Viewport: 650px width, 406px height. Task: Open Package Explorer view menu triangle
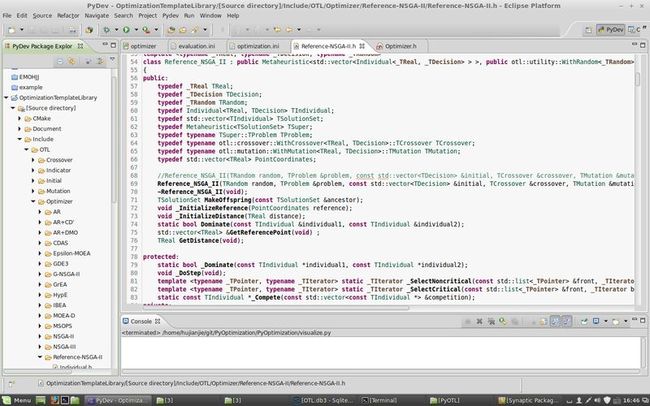(x=112, y=60)
